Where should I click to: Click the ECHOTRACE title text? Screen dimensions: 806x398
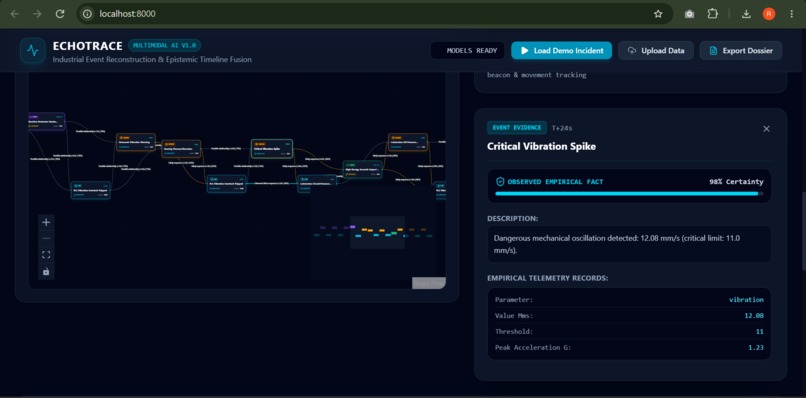click(87, 46)
